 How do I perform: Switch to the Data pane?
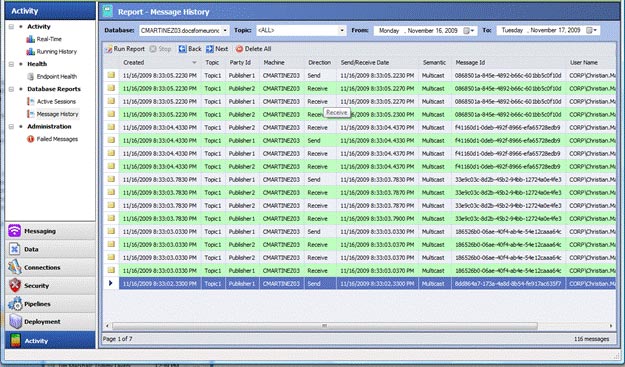50,249
